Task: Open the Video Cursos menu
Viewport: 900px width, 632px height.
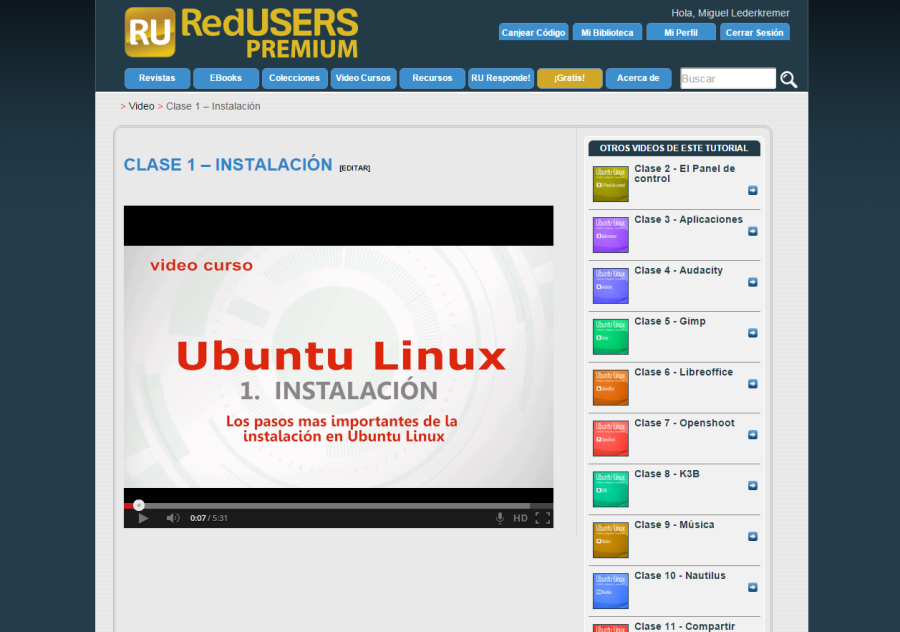Action: click(x=363, y=78)
